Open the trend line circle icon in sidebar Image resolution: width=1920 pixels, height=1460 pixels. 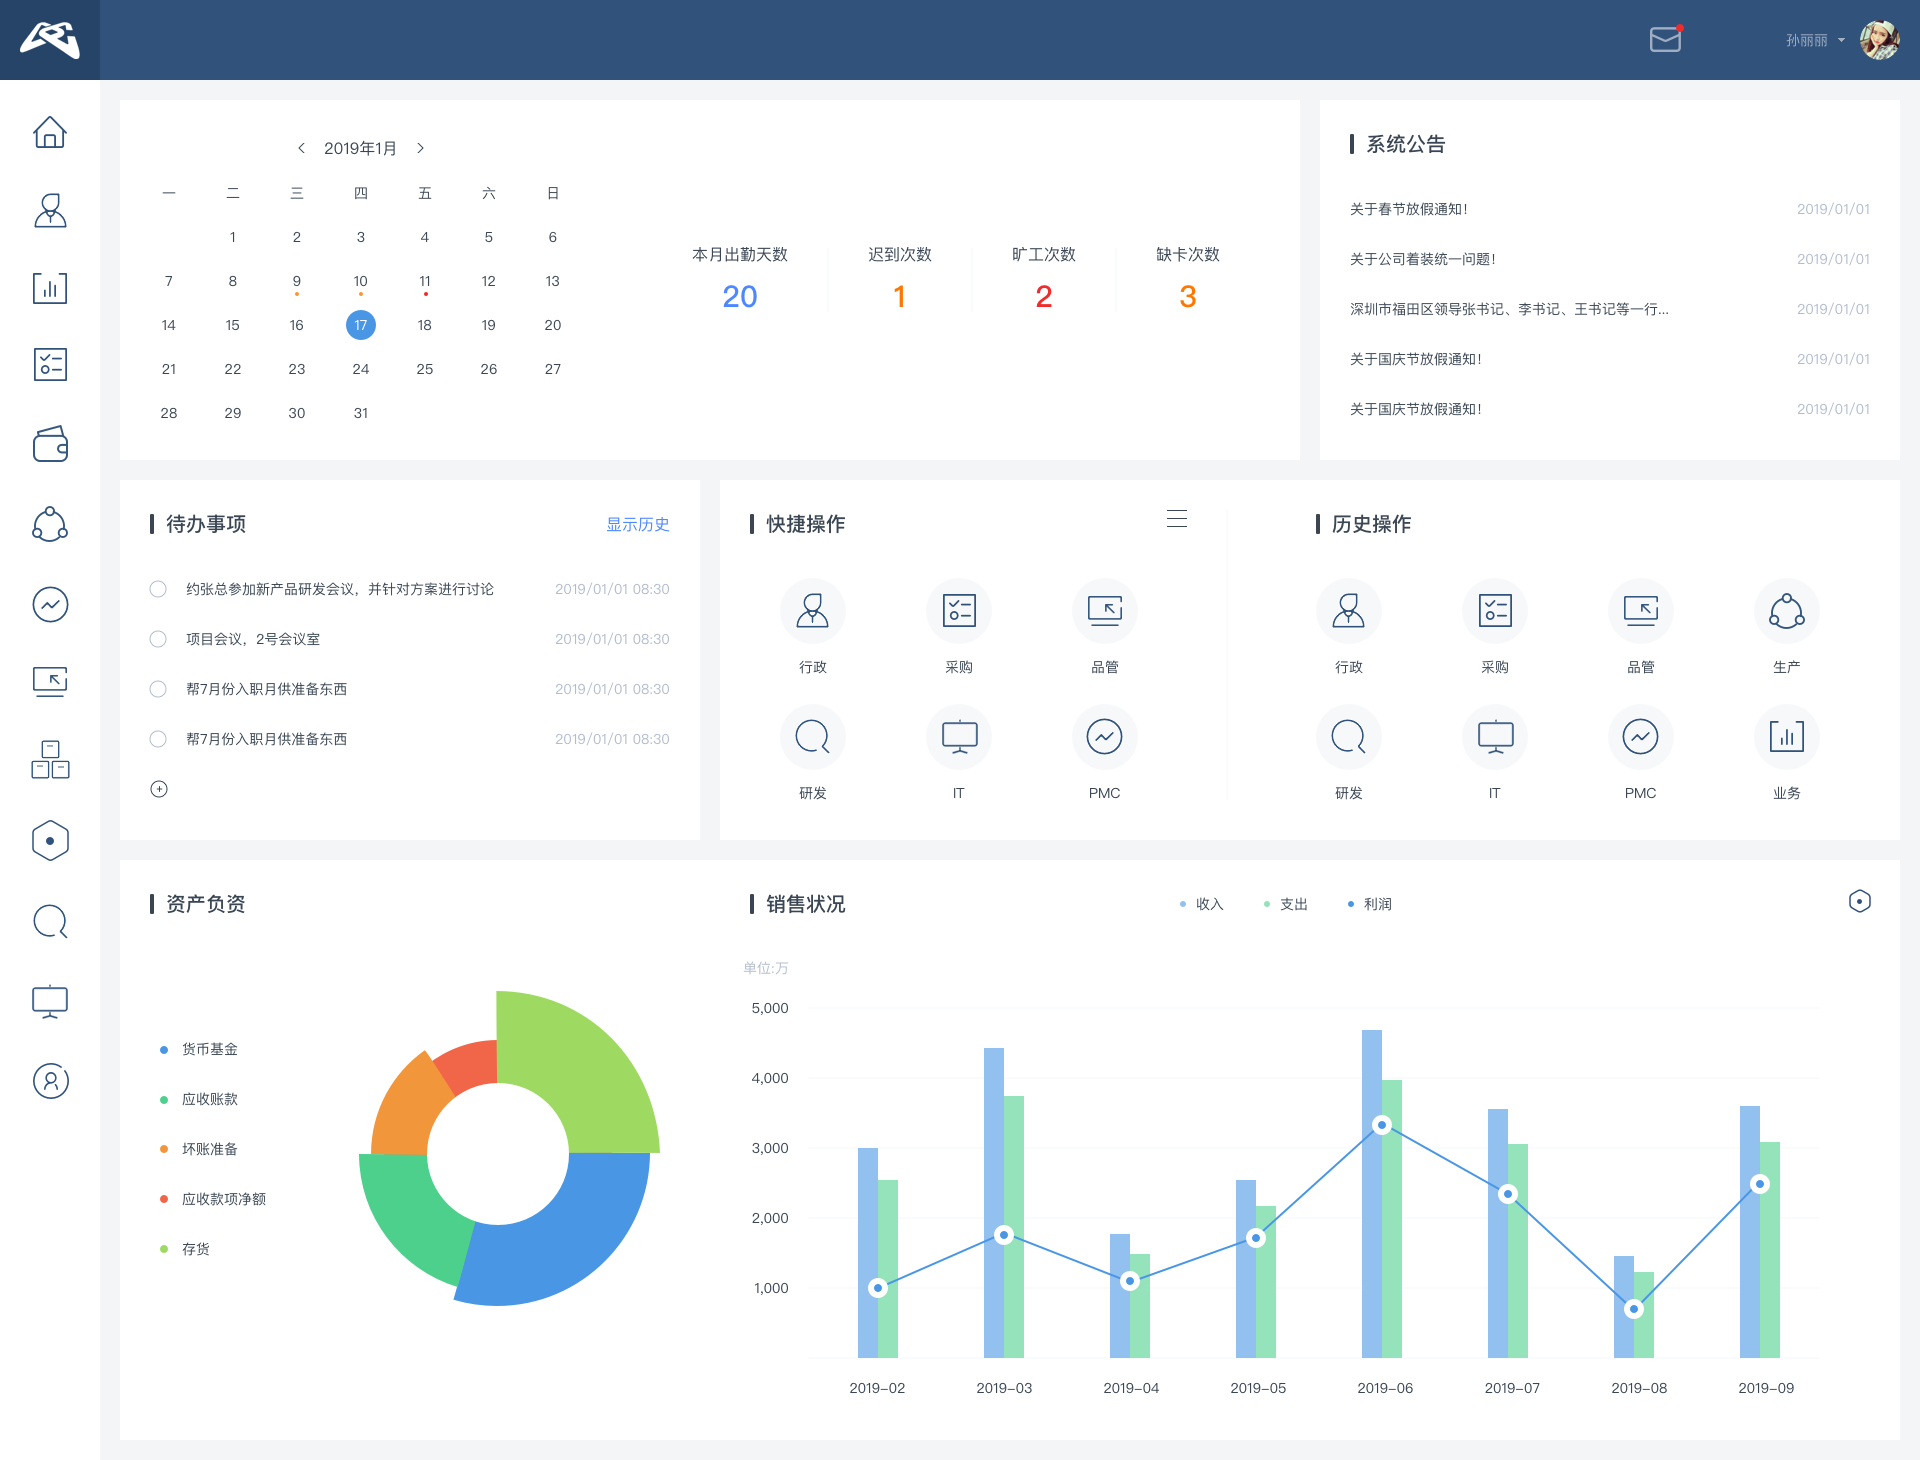[50, 604]
